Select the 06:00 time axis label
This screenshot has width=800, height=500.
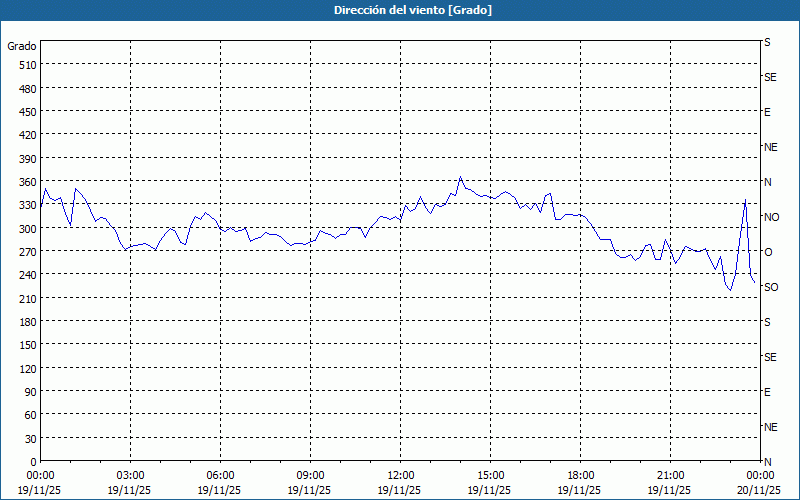[221, 475]
